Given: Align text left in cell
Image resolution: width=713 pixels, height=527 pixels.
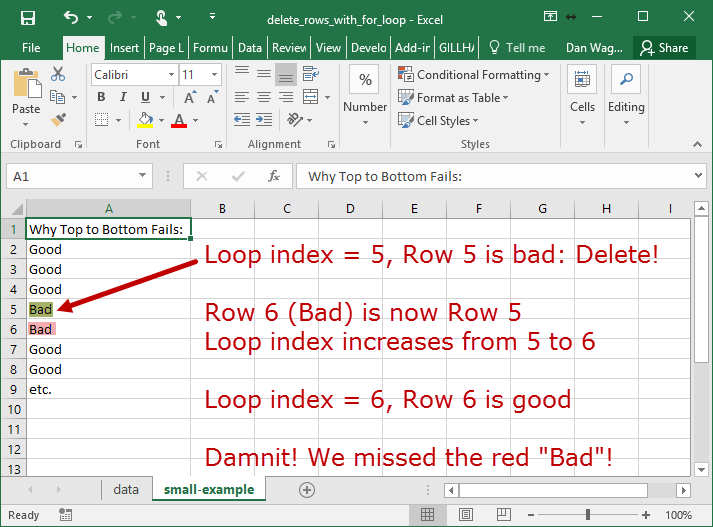Looking at the screenshot, I should click(x=242, y=97).
